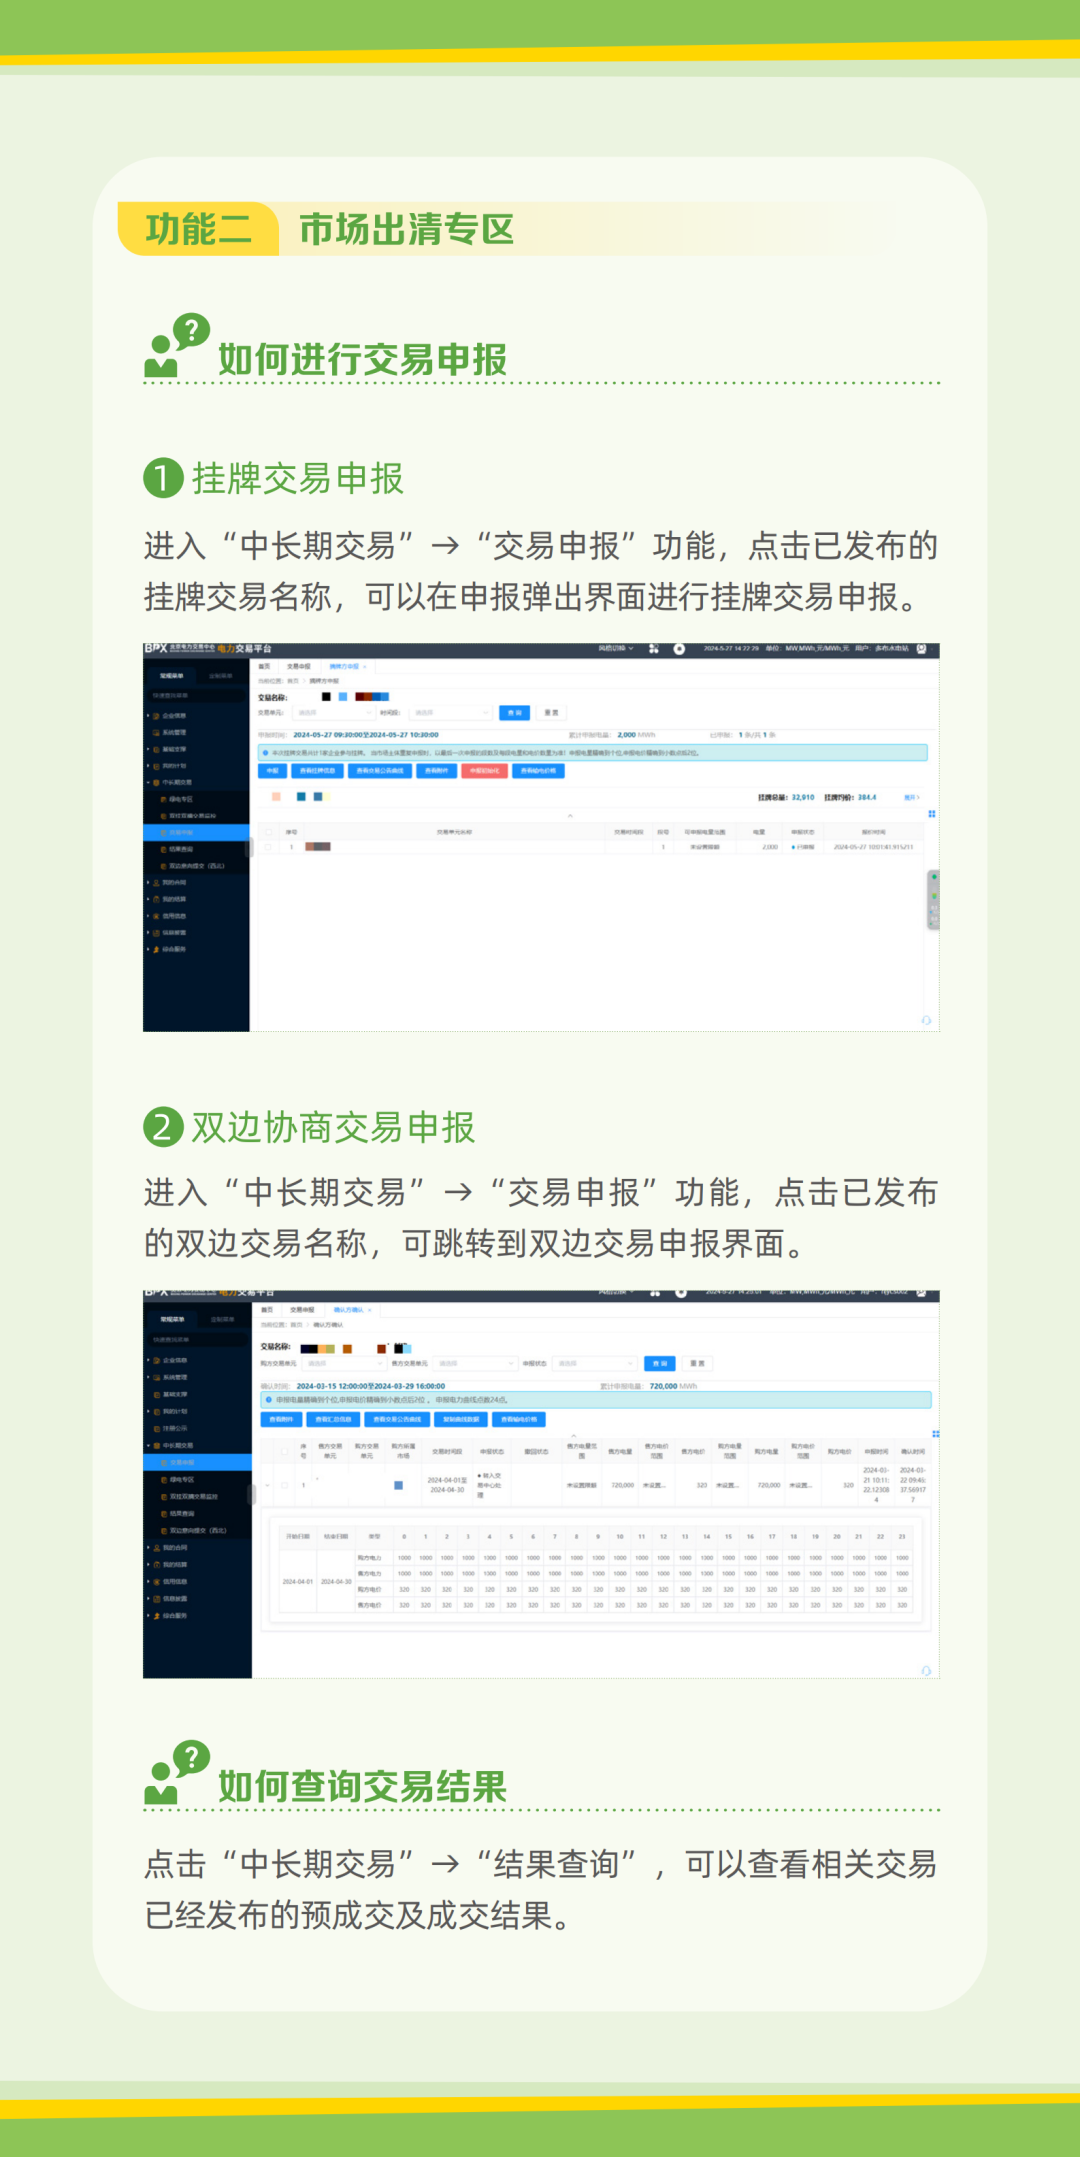Open the 交易单元 dropdown in 挂牌交易 screenshot
This screenshot has height=2157, width=1080.
coord(334,713)
